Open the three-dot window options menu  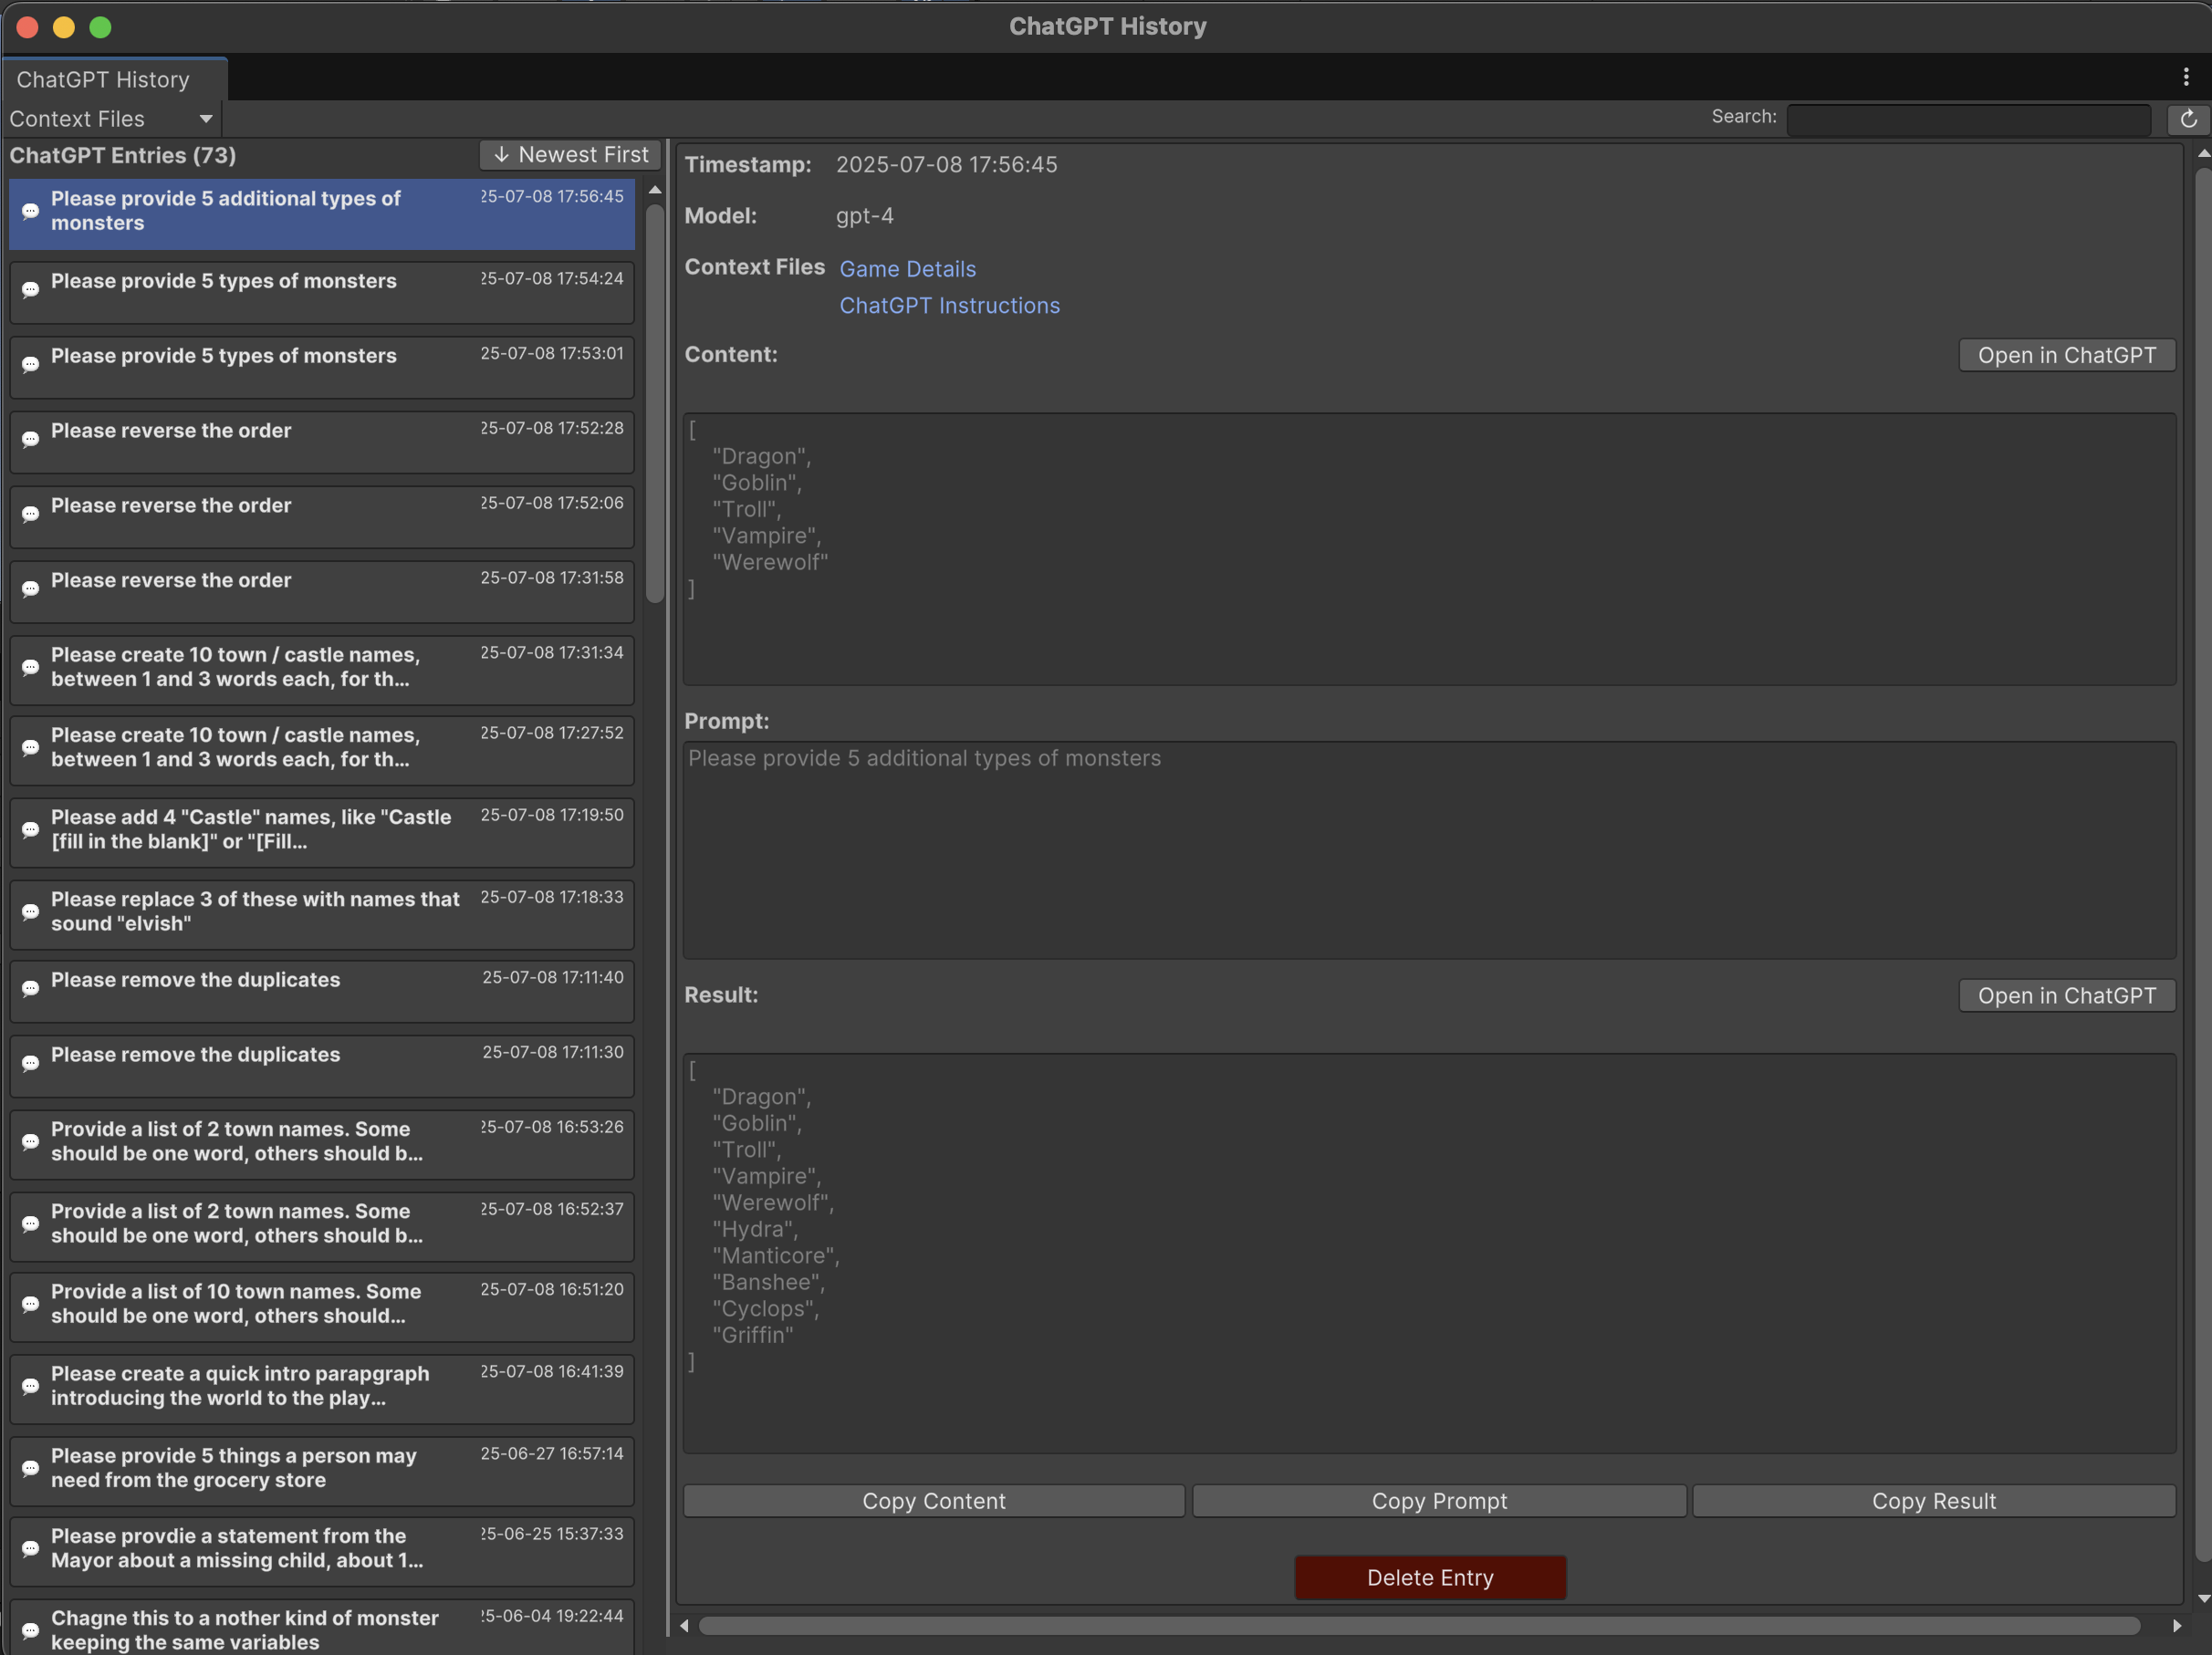(x=2186, y=77)
